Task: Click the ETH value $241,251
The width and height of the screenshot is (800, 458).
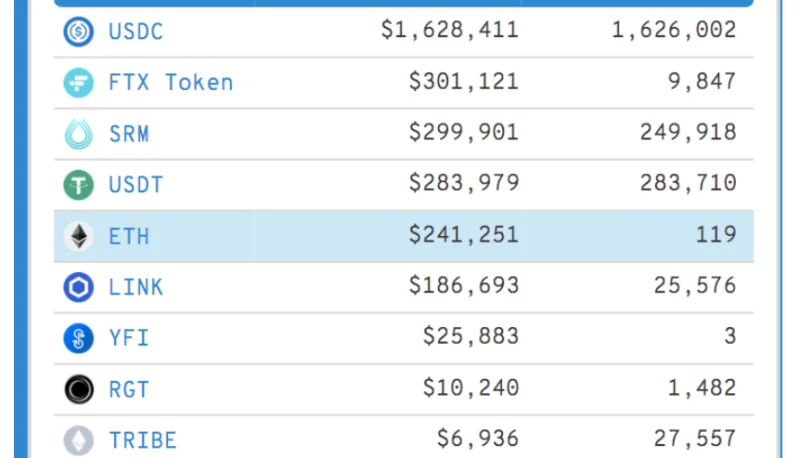Action: click(464, 235)
